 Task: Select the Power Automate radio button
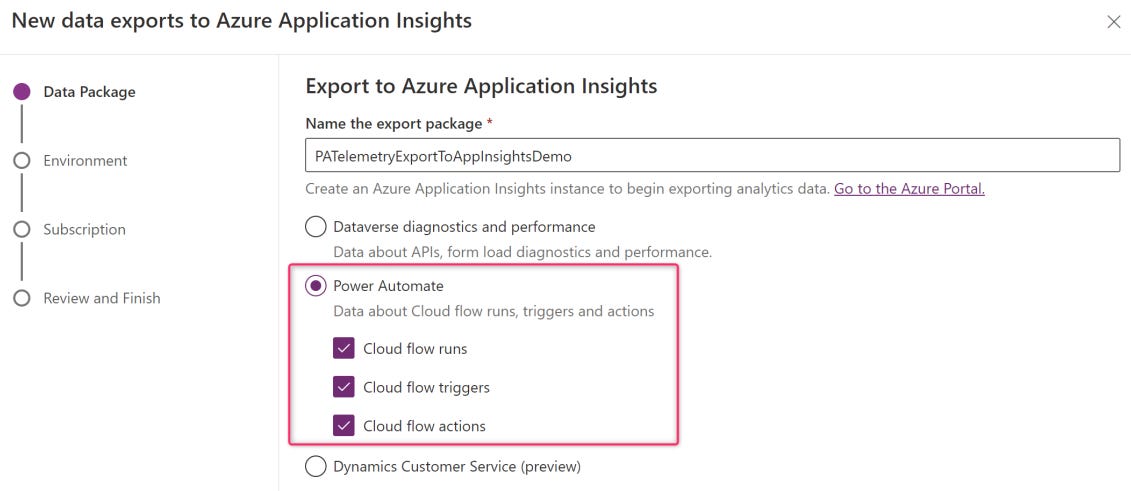point(316,286)
